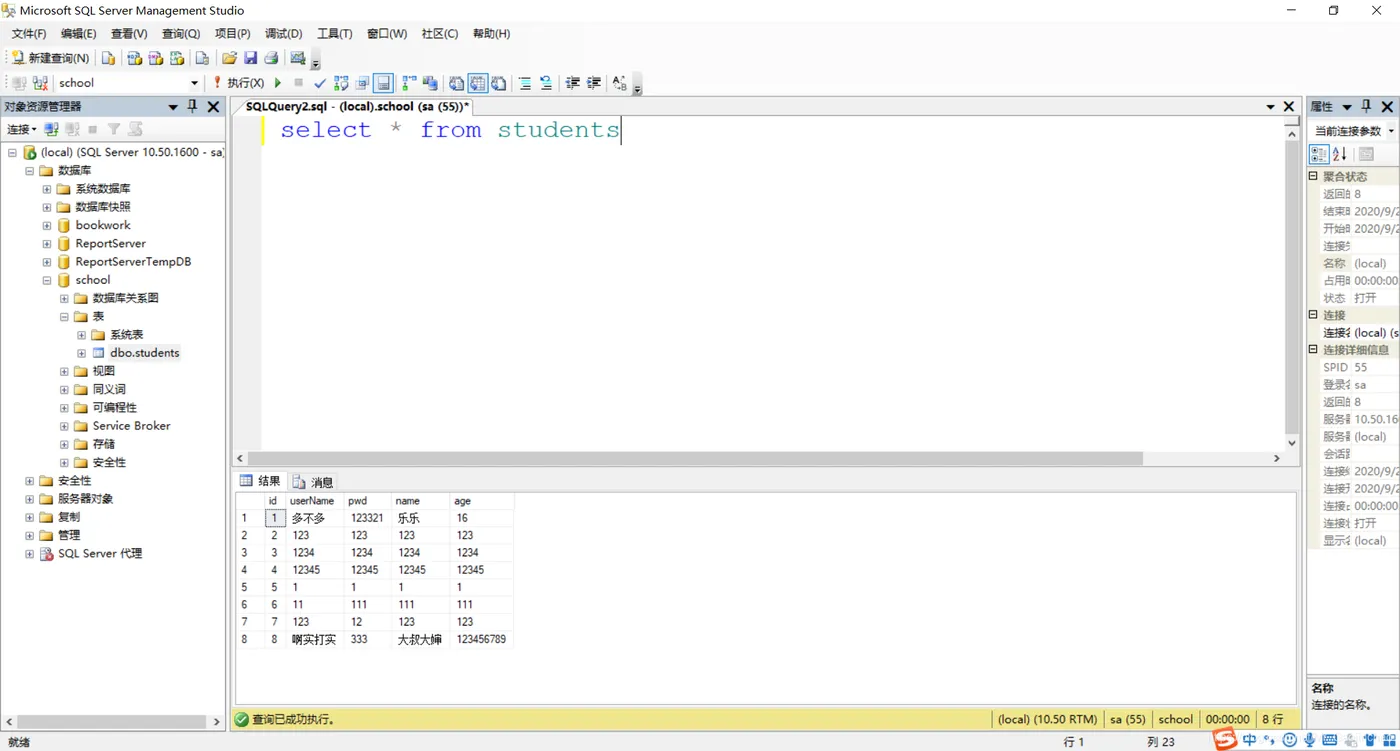Image resolution: width=1400 pixels, height=751 pixels.
Task: Open the 编辑(E) menu
Action: pyautogui.click(x=79, y=33)
